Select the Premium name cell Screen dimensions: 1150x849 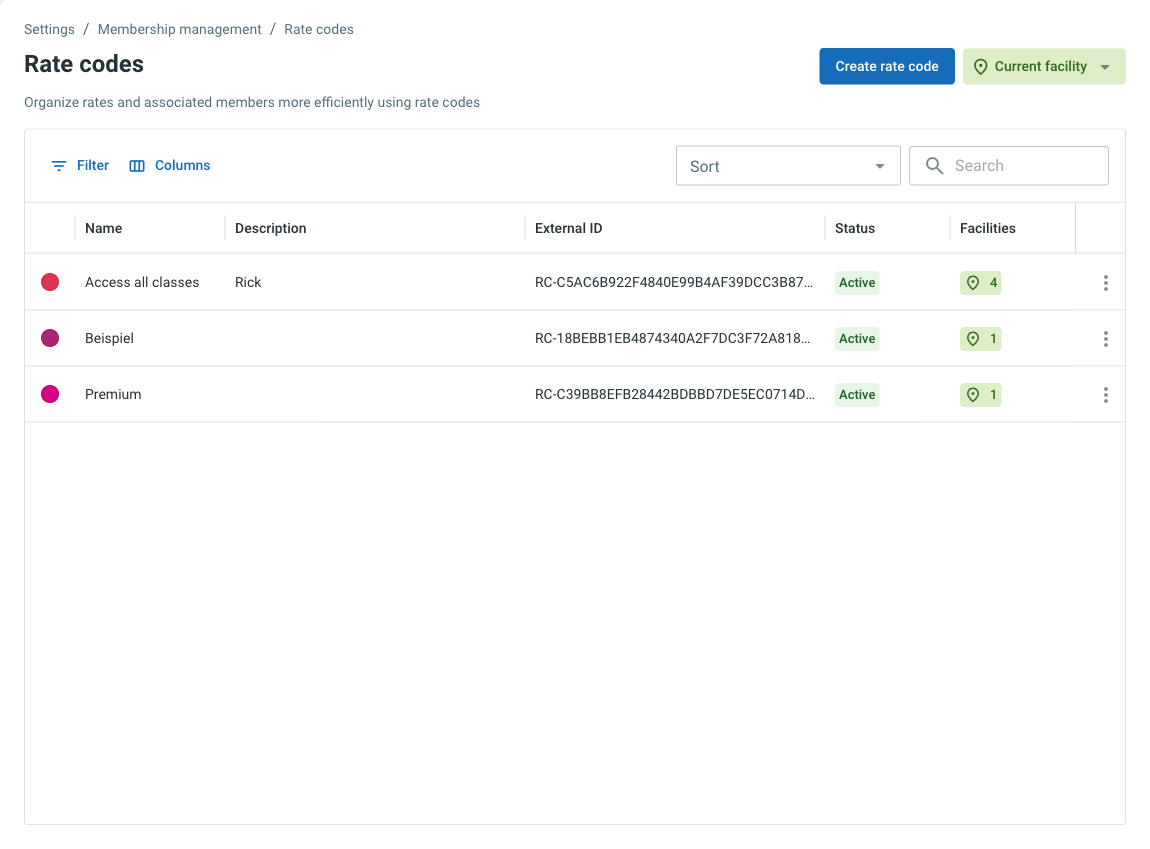coord(113,394)
